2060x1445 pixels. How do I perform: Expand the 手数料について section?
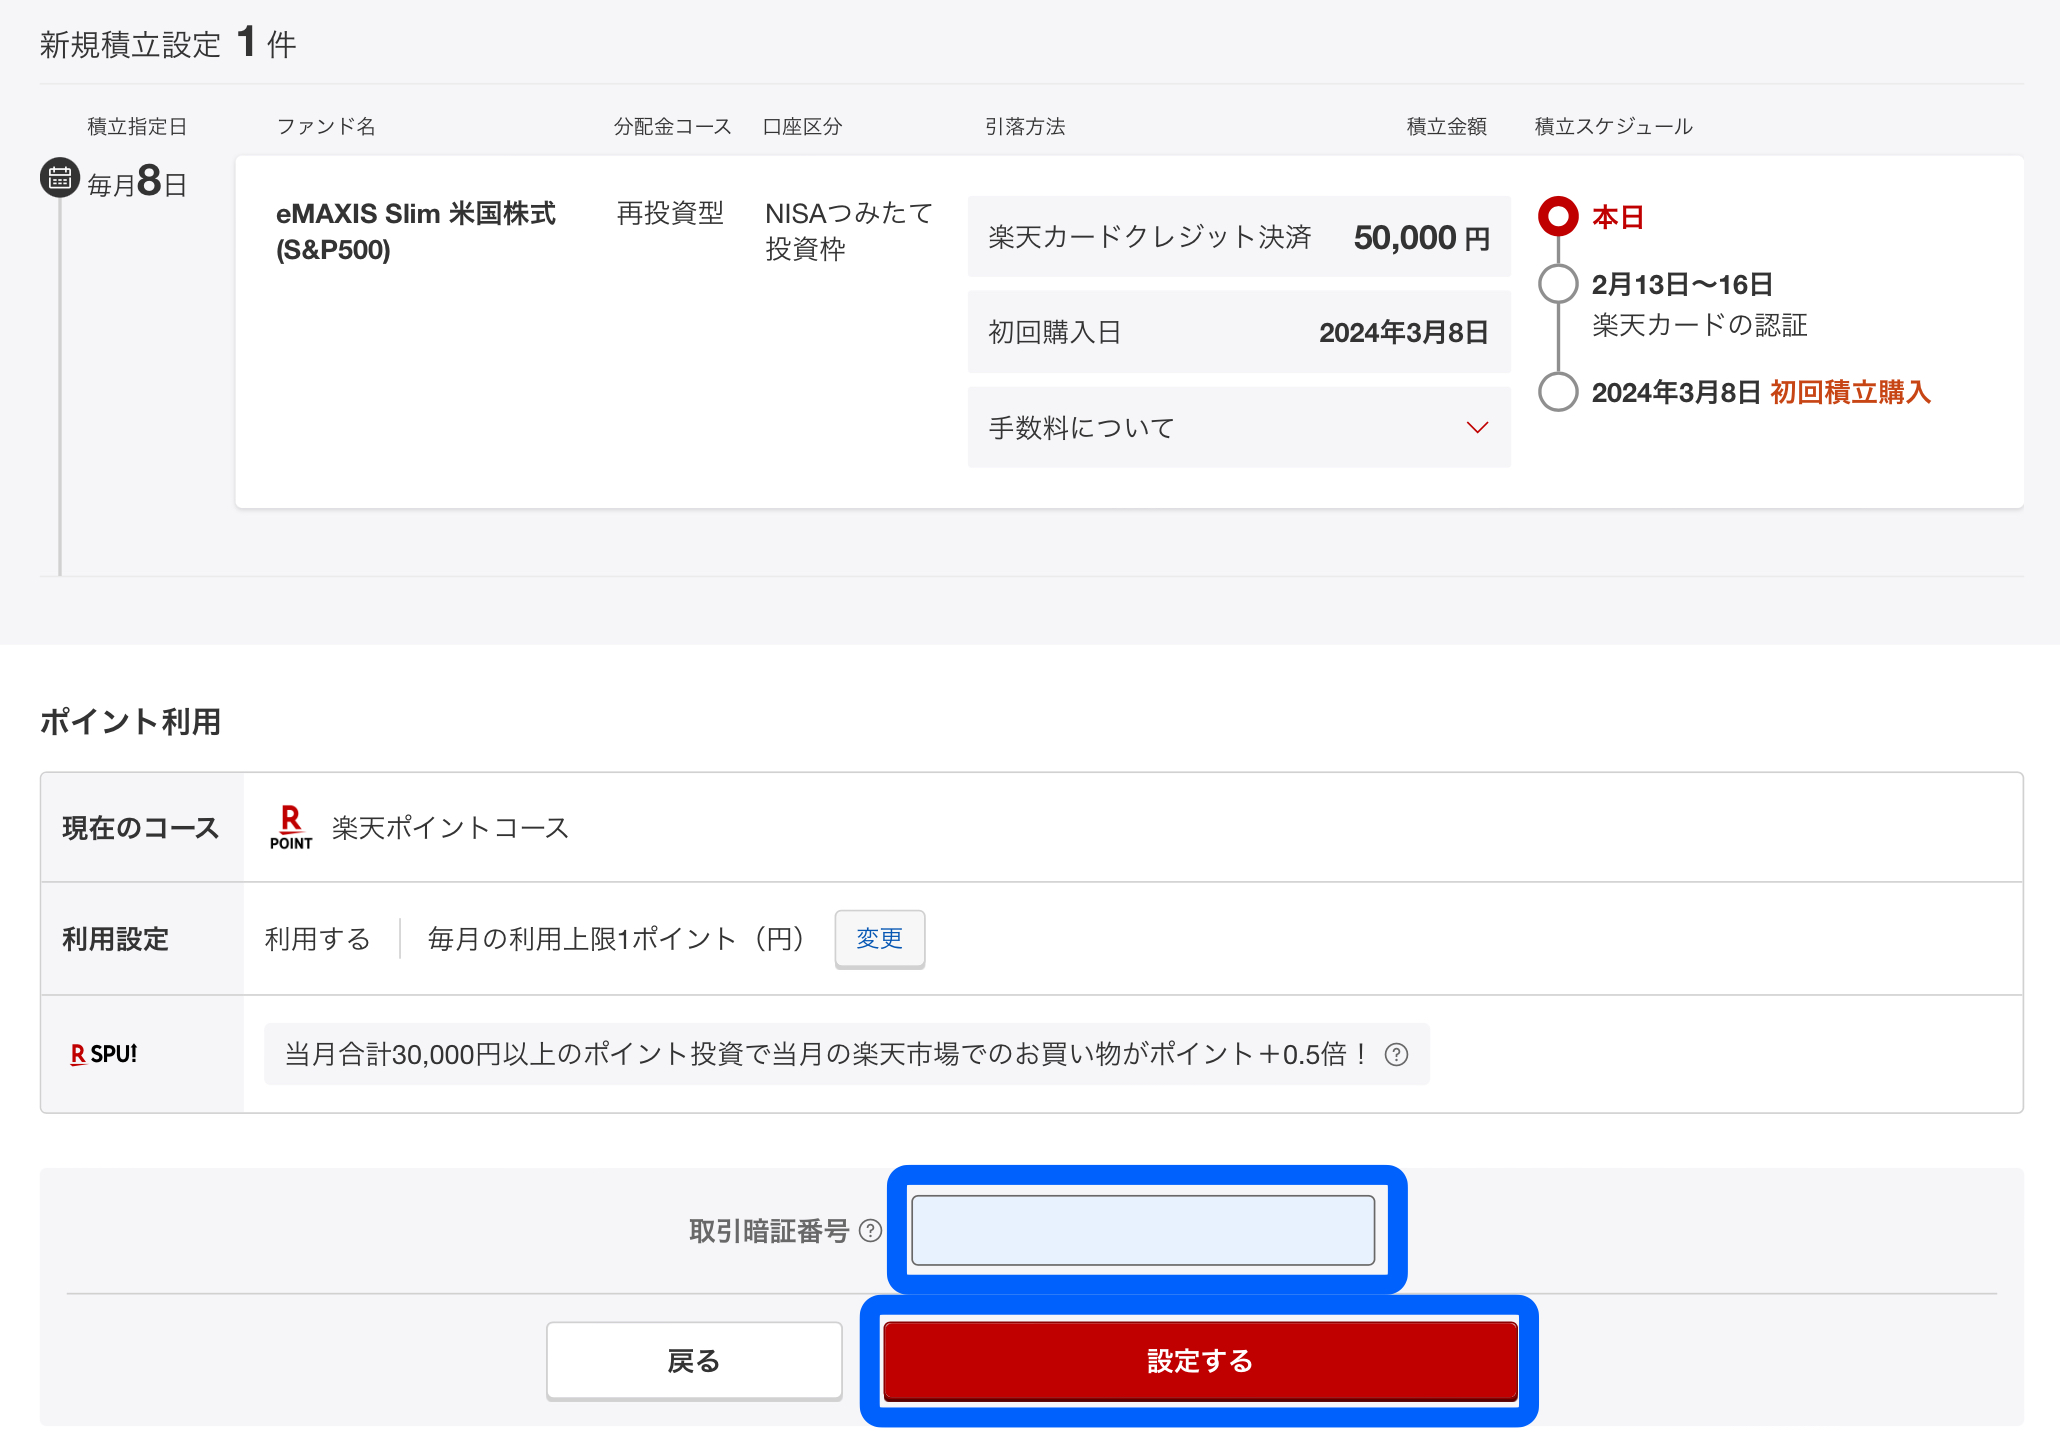tap(1239, 427)
